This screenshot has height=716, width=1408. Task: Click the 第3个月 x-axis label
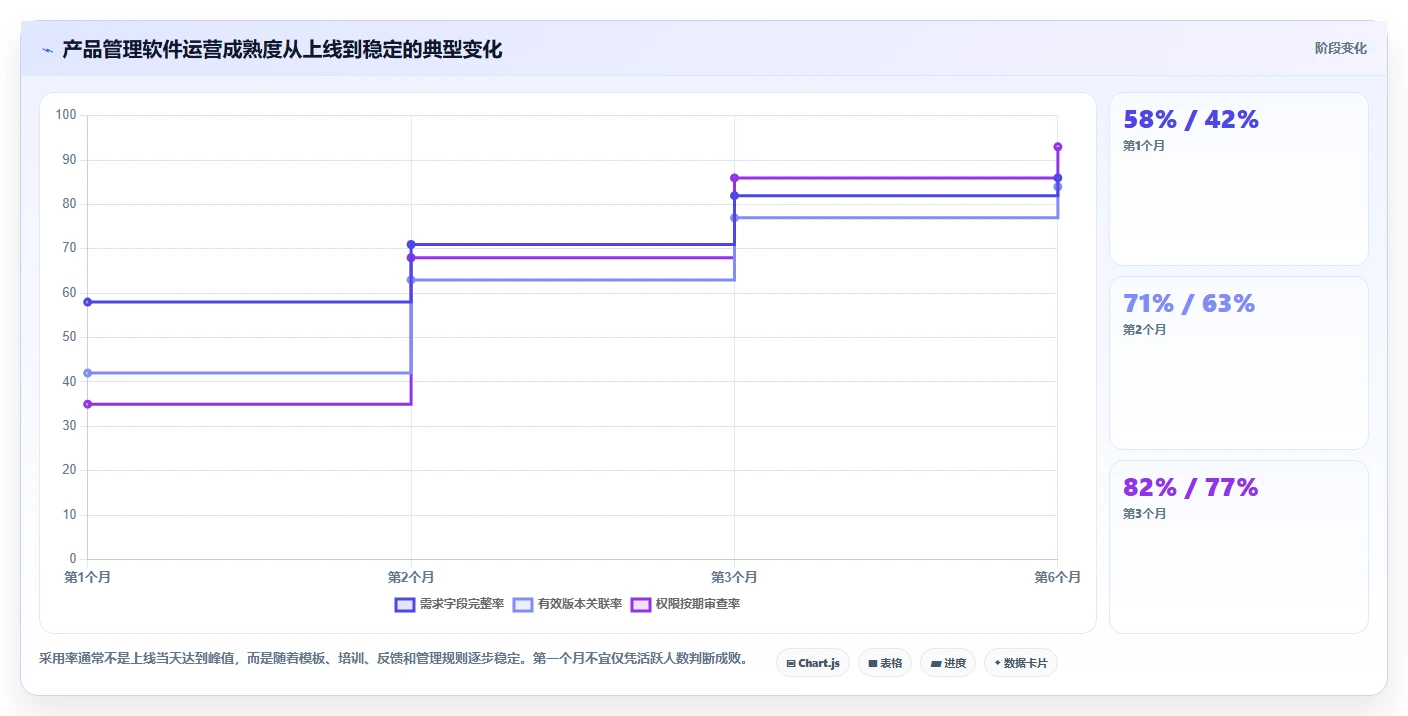tap(734, 577)
